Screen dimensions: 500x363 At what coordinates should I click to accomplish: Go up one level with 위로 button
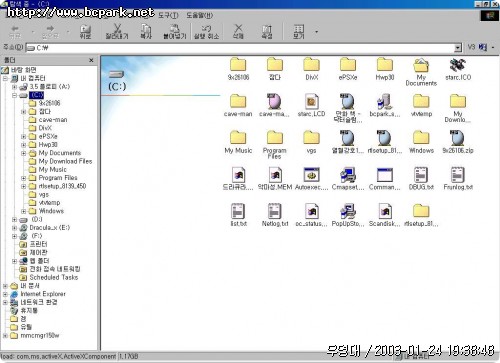85,31
